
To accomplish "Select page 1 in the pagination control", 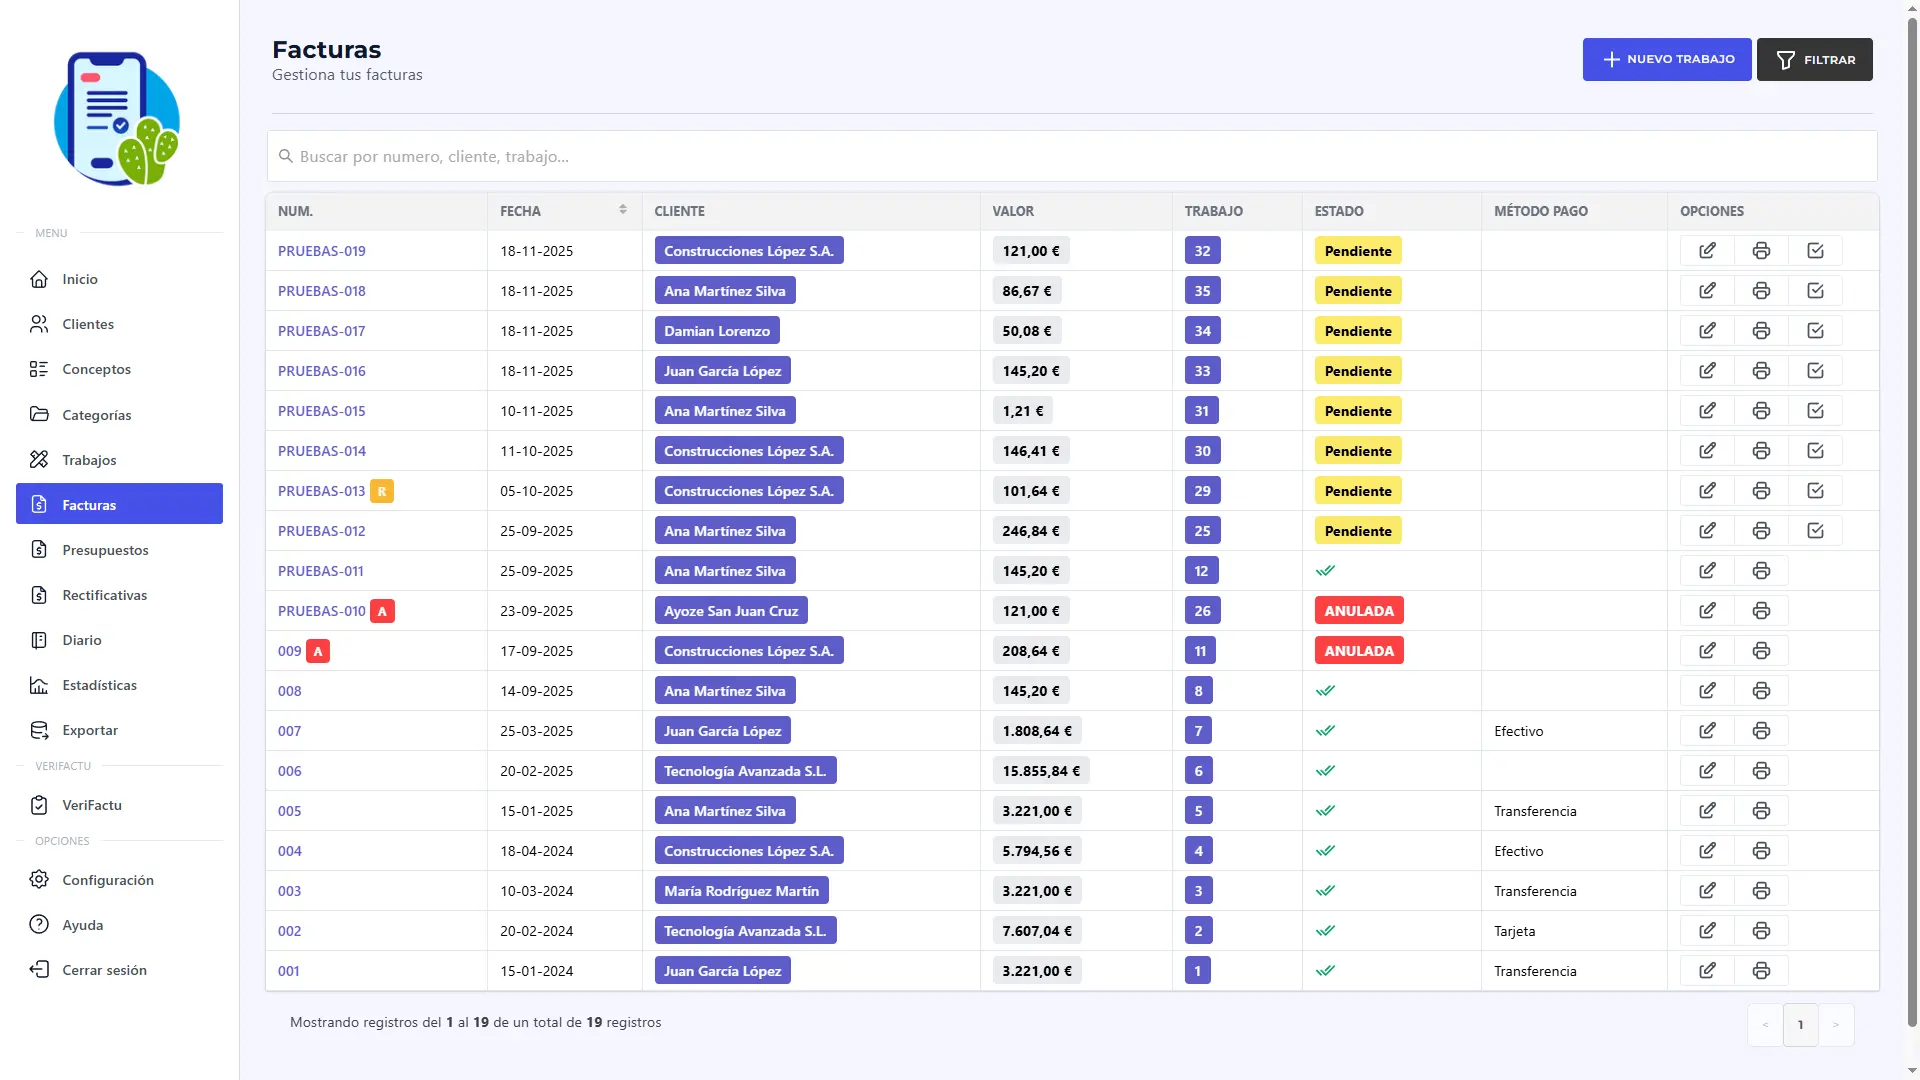I will click(x=1800, y=1024).
